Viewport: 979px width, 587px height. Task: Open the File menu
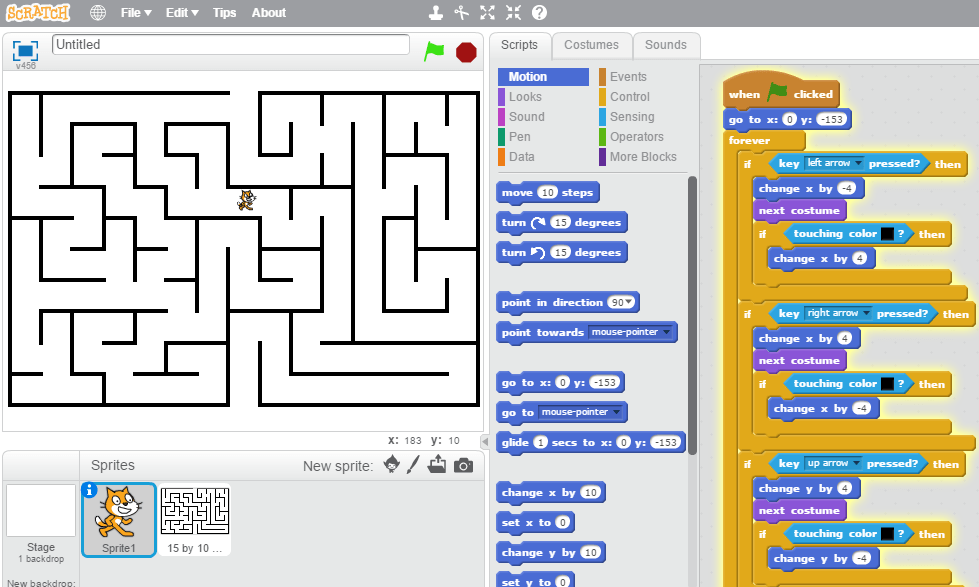pyautogui.click(x=133, y=12)
